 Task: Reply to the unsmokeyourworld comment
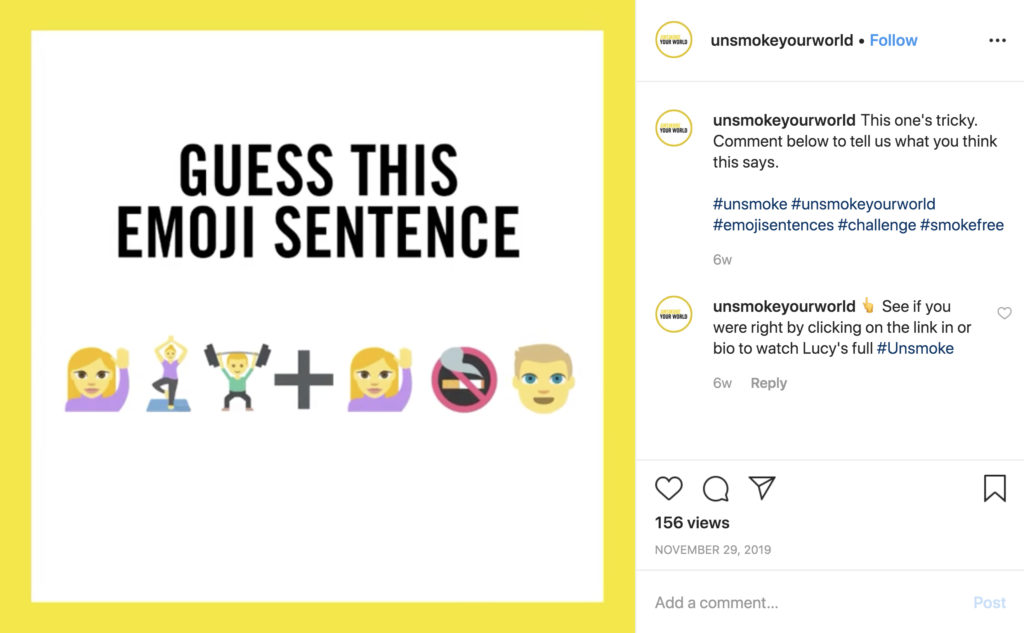768,383
